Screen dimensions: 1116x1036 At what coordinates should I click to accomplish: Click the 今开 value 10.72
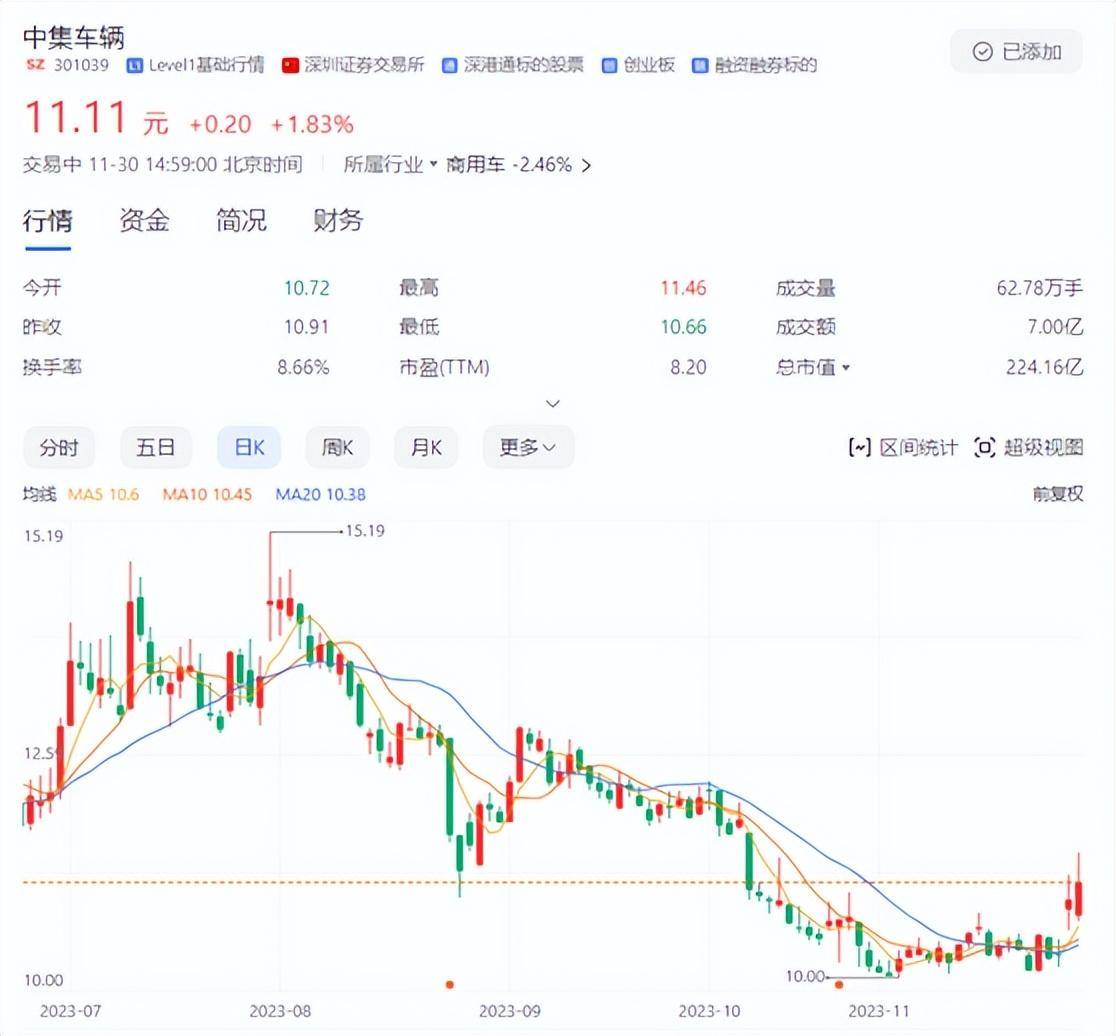[x=307, y=288]
